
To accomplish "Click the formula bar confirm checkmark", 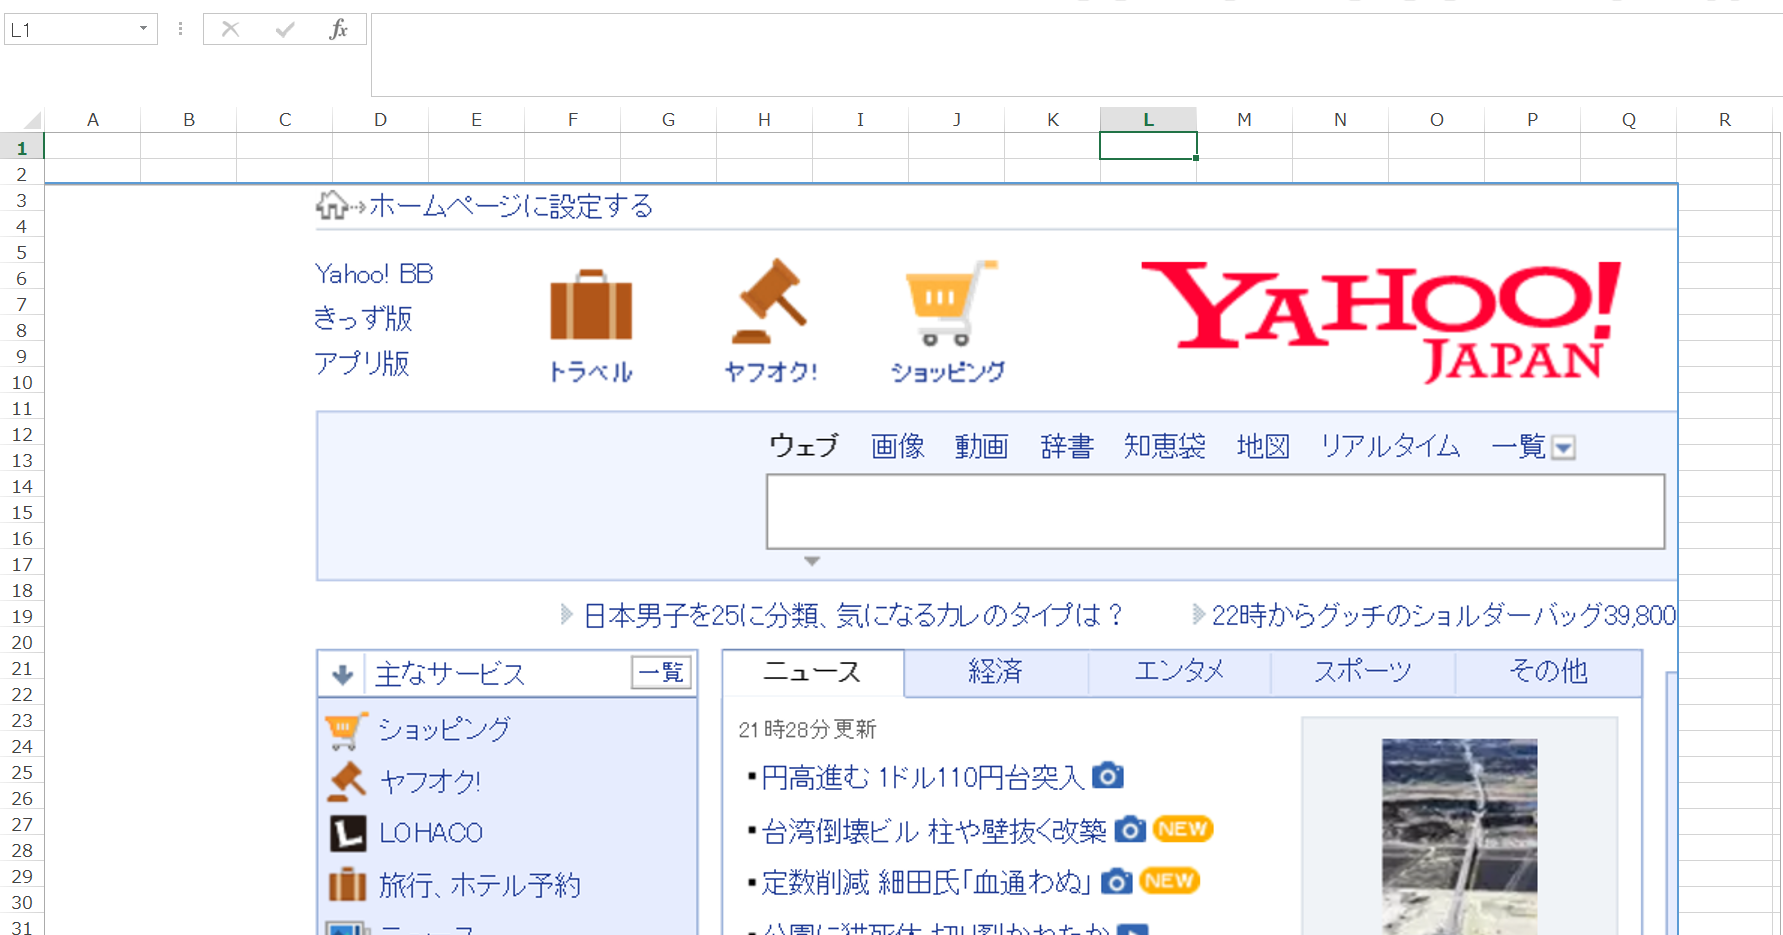I will point(285,29).
